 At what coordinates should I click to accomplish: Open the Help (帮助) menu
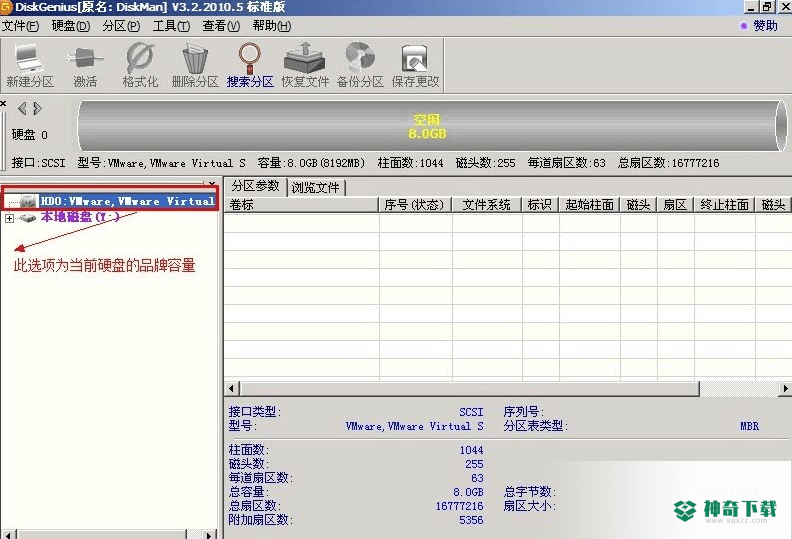pyautogui.click(x=272, y=26)
